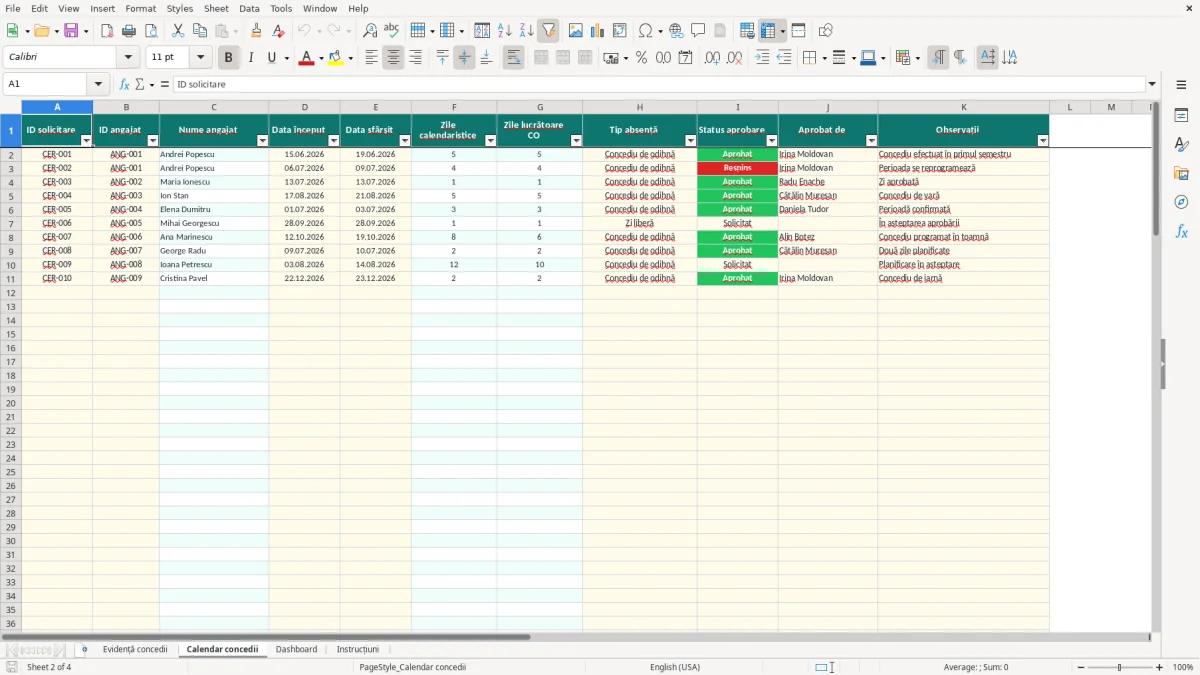Switch to Instrucțiuni sheet tab

pyautogui.click(x=358, y=649)
